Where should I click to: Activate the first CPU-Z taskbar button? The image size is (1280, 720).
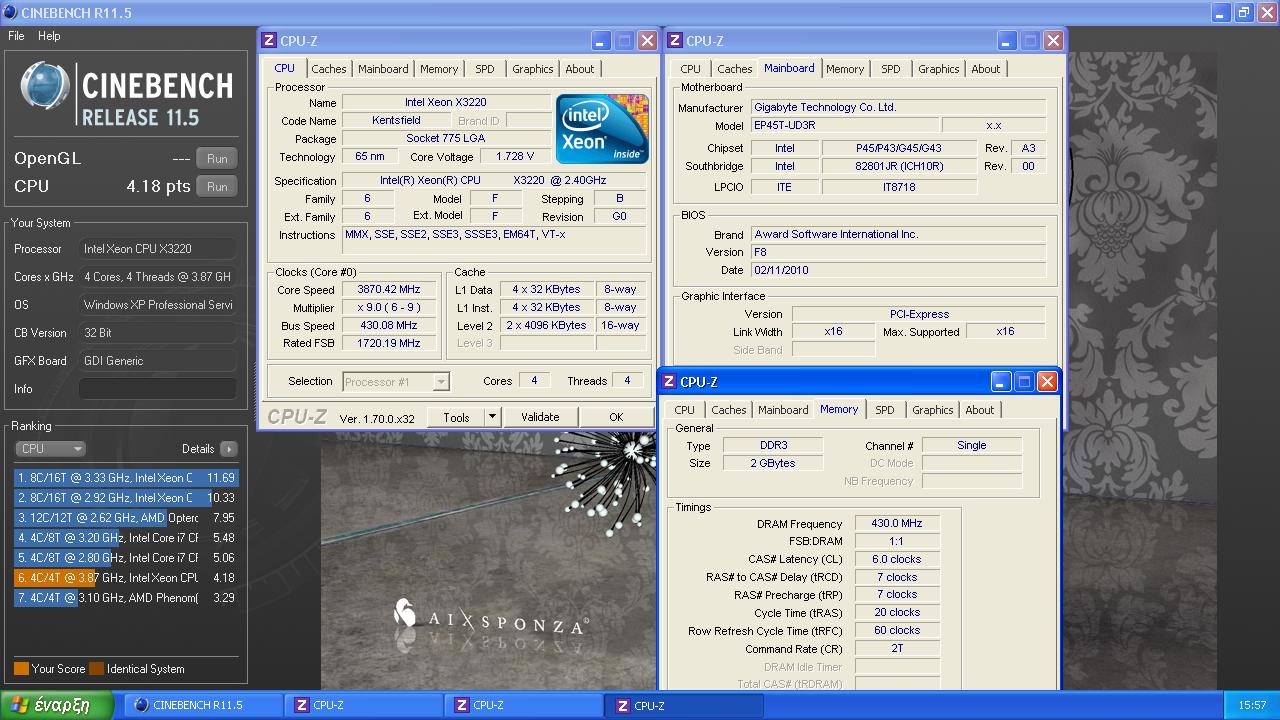(x=362, y=705)
